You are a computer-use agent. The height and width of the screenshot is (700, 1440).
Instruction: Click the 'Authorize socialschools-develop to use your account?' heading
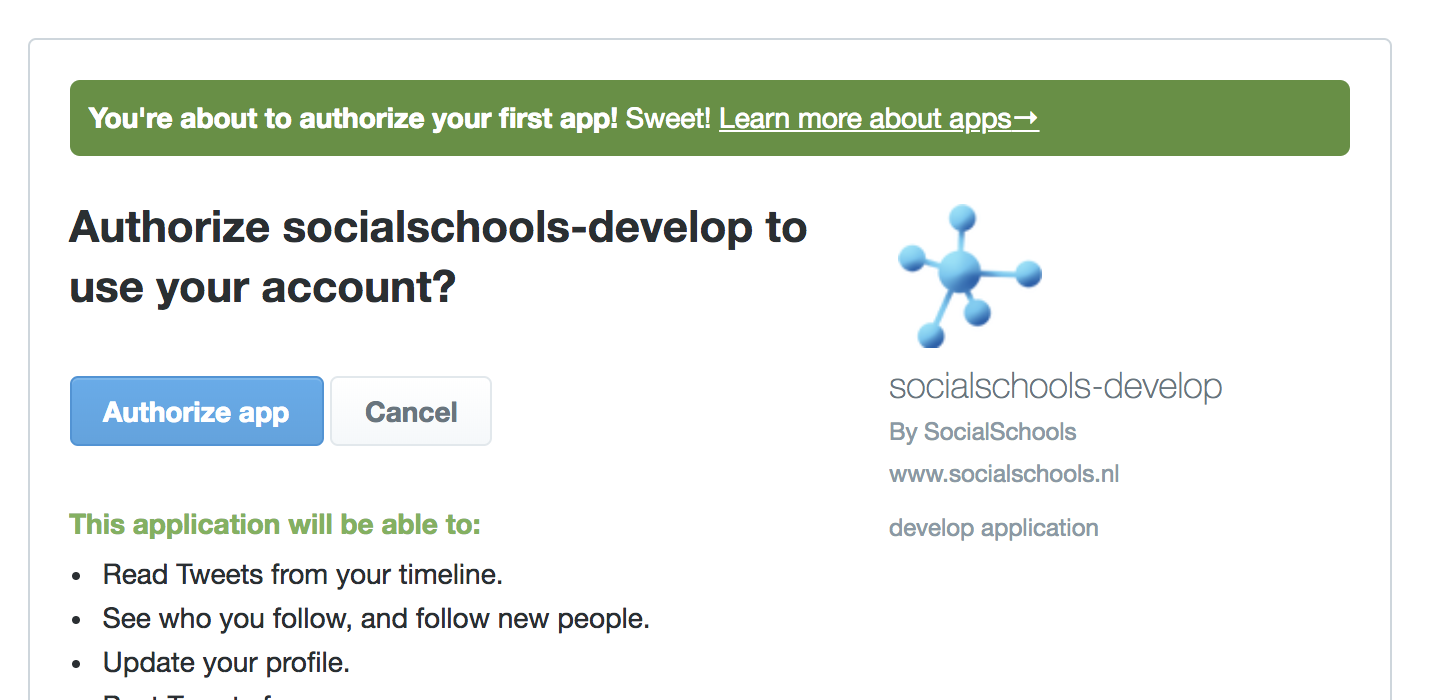tap(438, 257)
